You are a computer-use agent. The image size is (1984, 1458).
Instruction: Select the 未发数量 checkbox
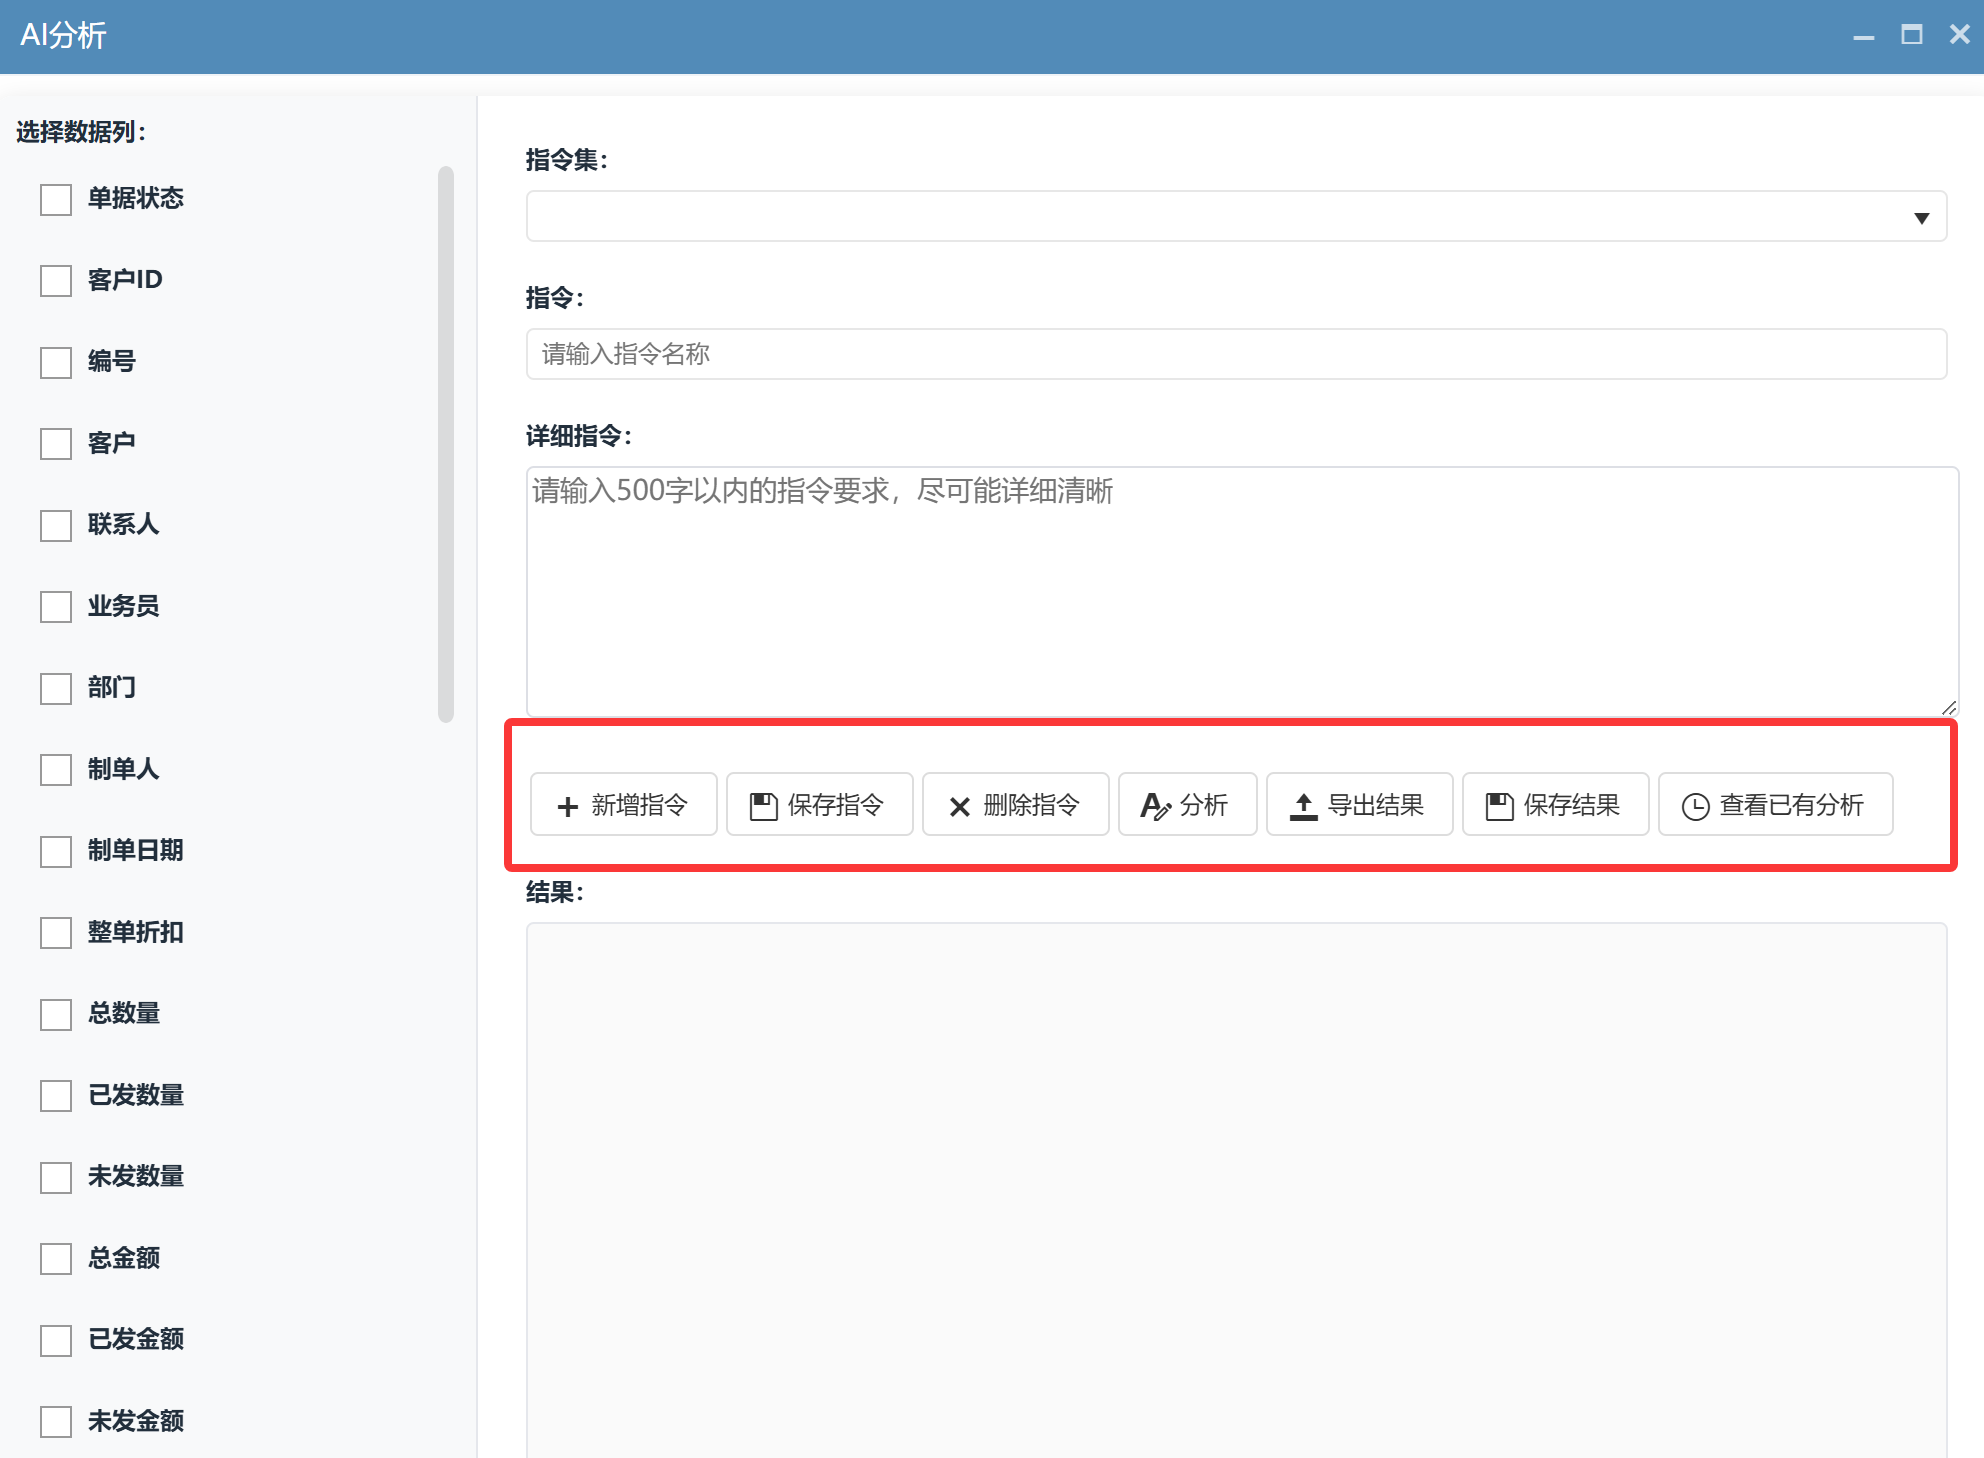click(56, 1177)
